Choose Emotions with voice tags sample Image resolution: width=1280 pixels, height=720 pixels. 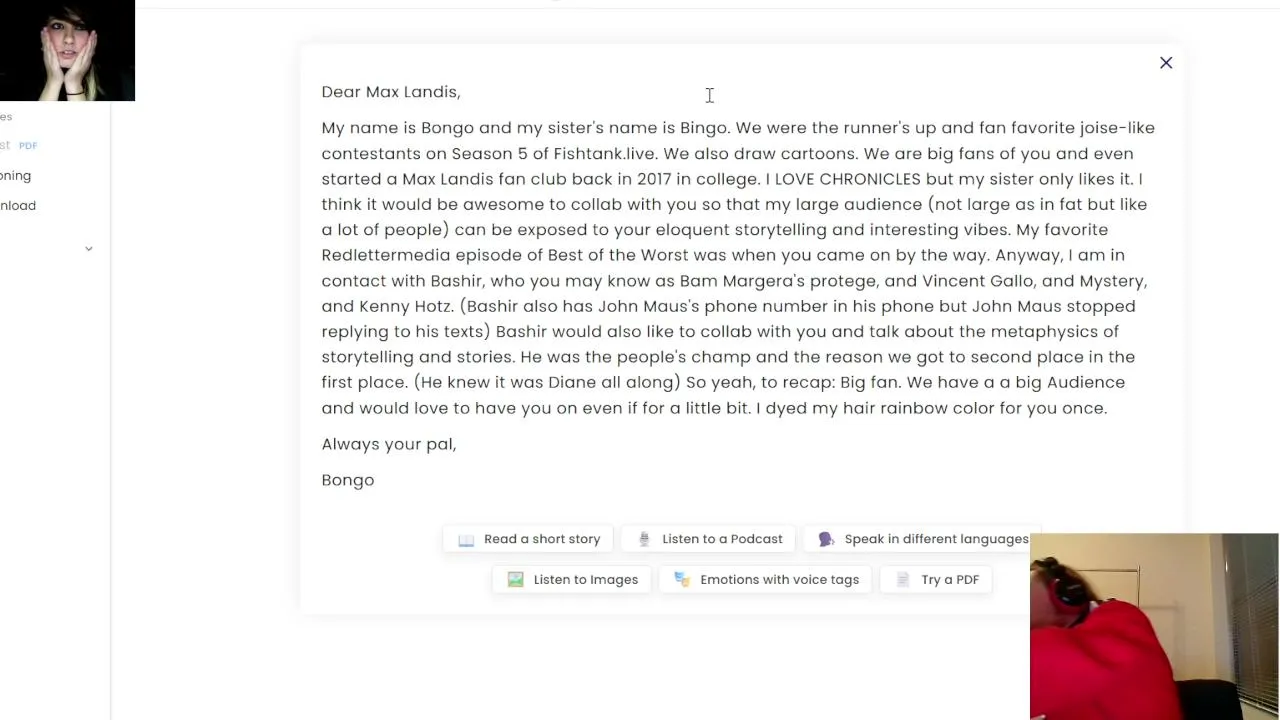[x=766, y=579]
